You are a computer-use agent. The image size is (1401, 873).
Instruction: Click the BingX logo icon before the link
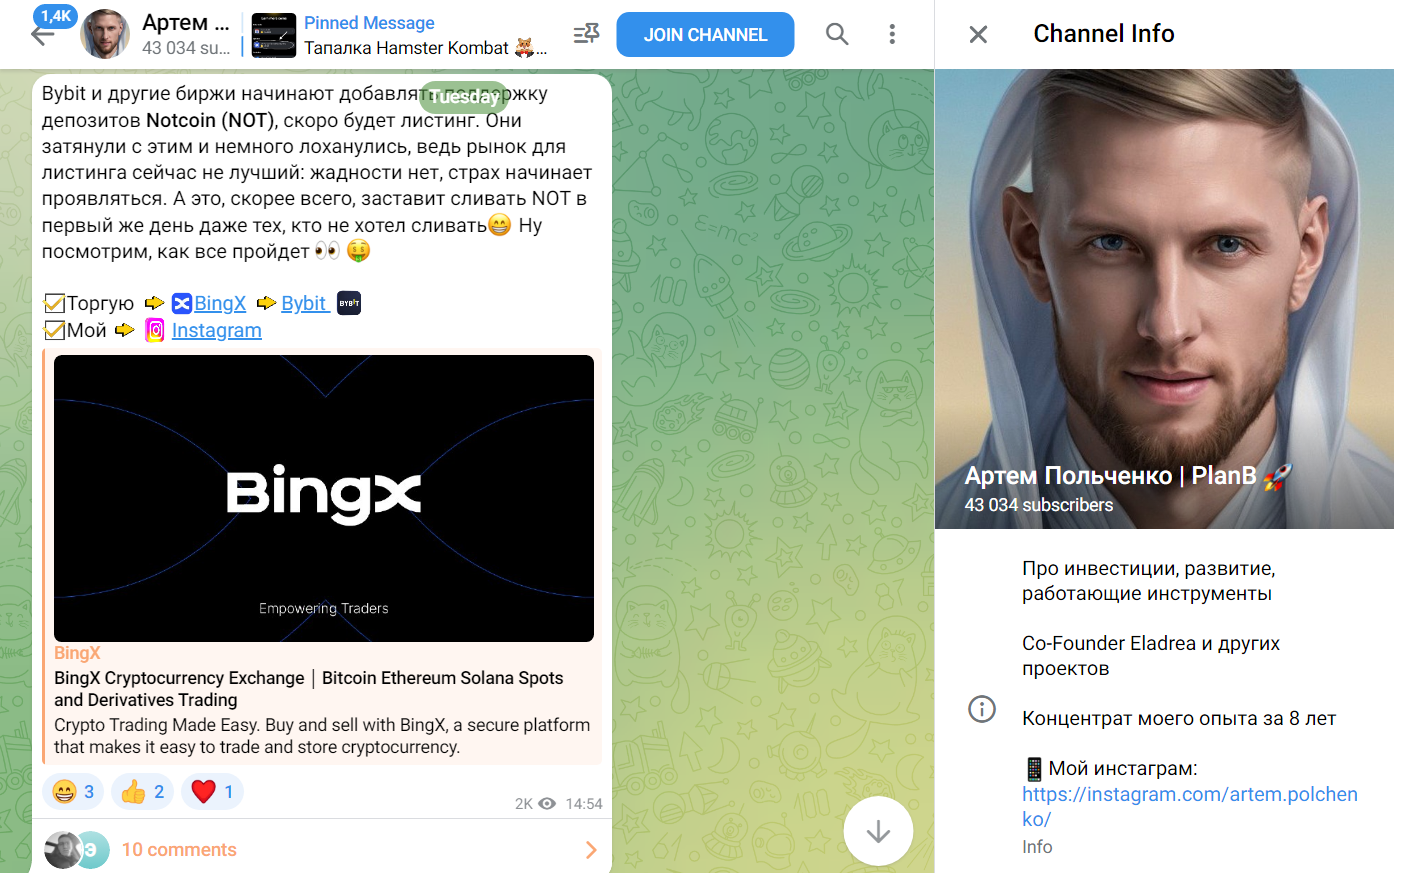(182, 303)
